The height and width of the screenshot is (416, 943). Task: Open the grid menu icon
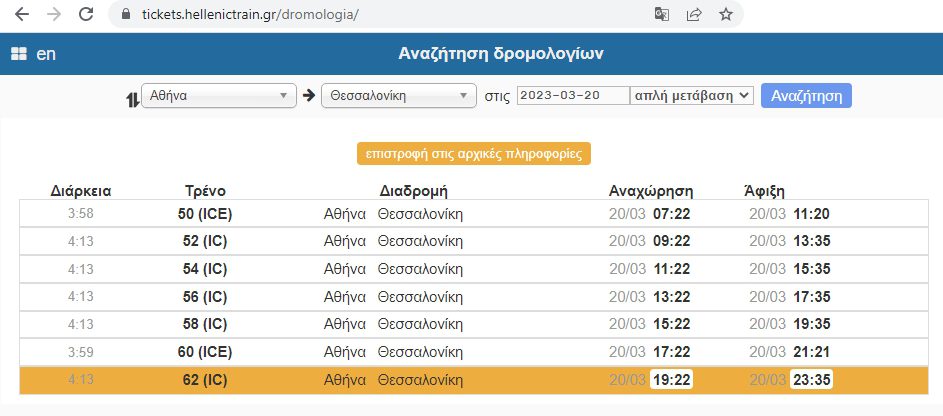[18, 54]
